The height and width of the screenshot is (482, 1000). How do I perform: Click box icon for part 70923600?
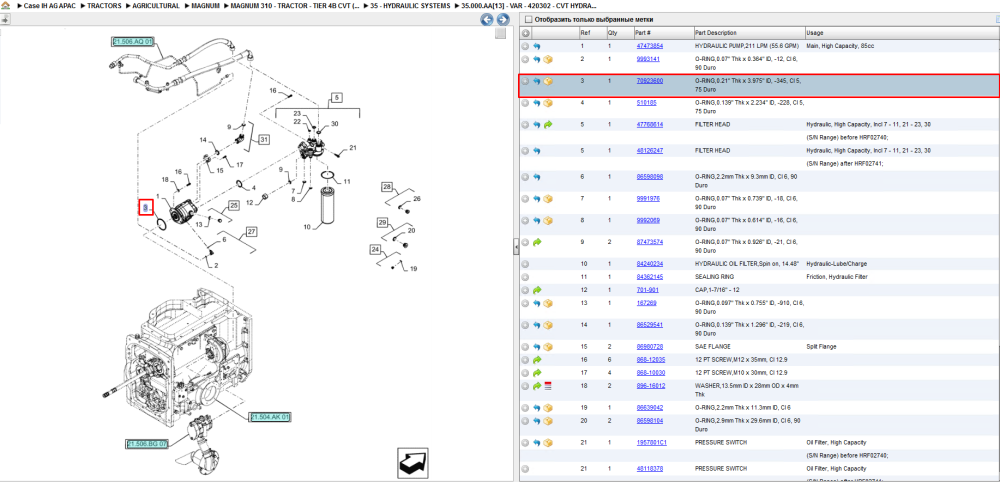tap(548, 82)
